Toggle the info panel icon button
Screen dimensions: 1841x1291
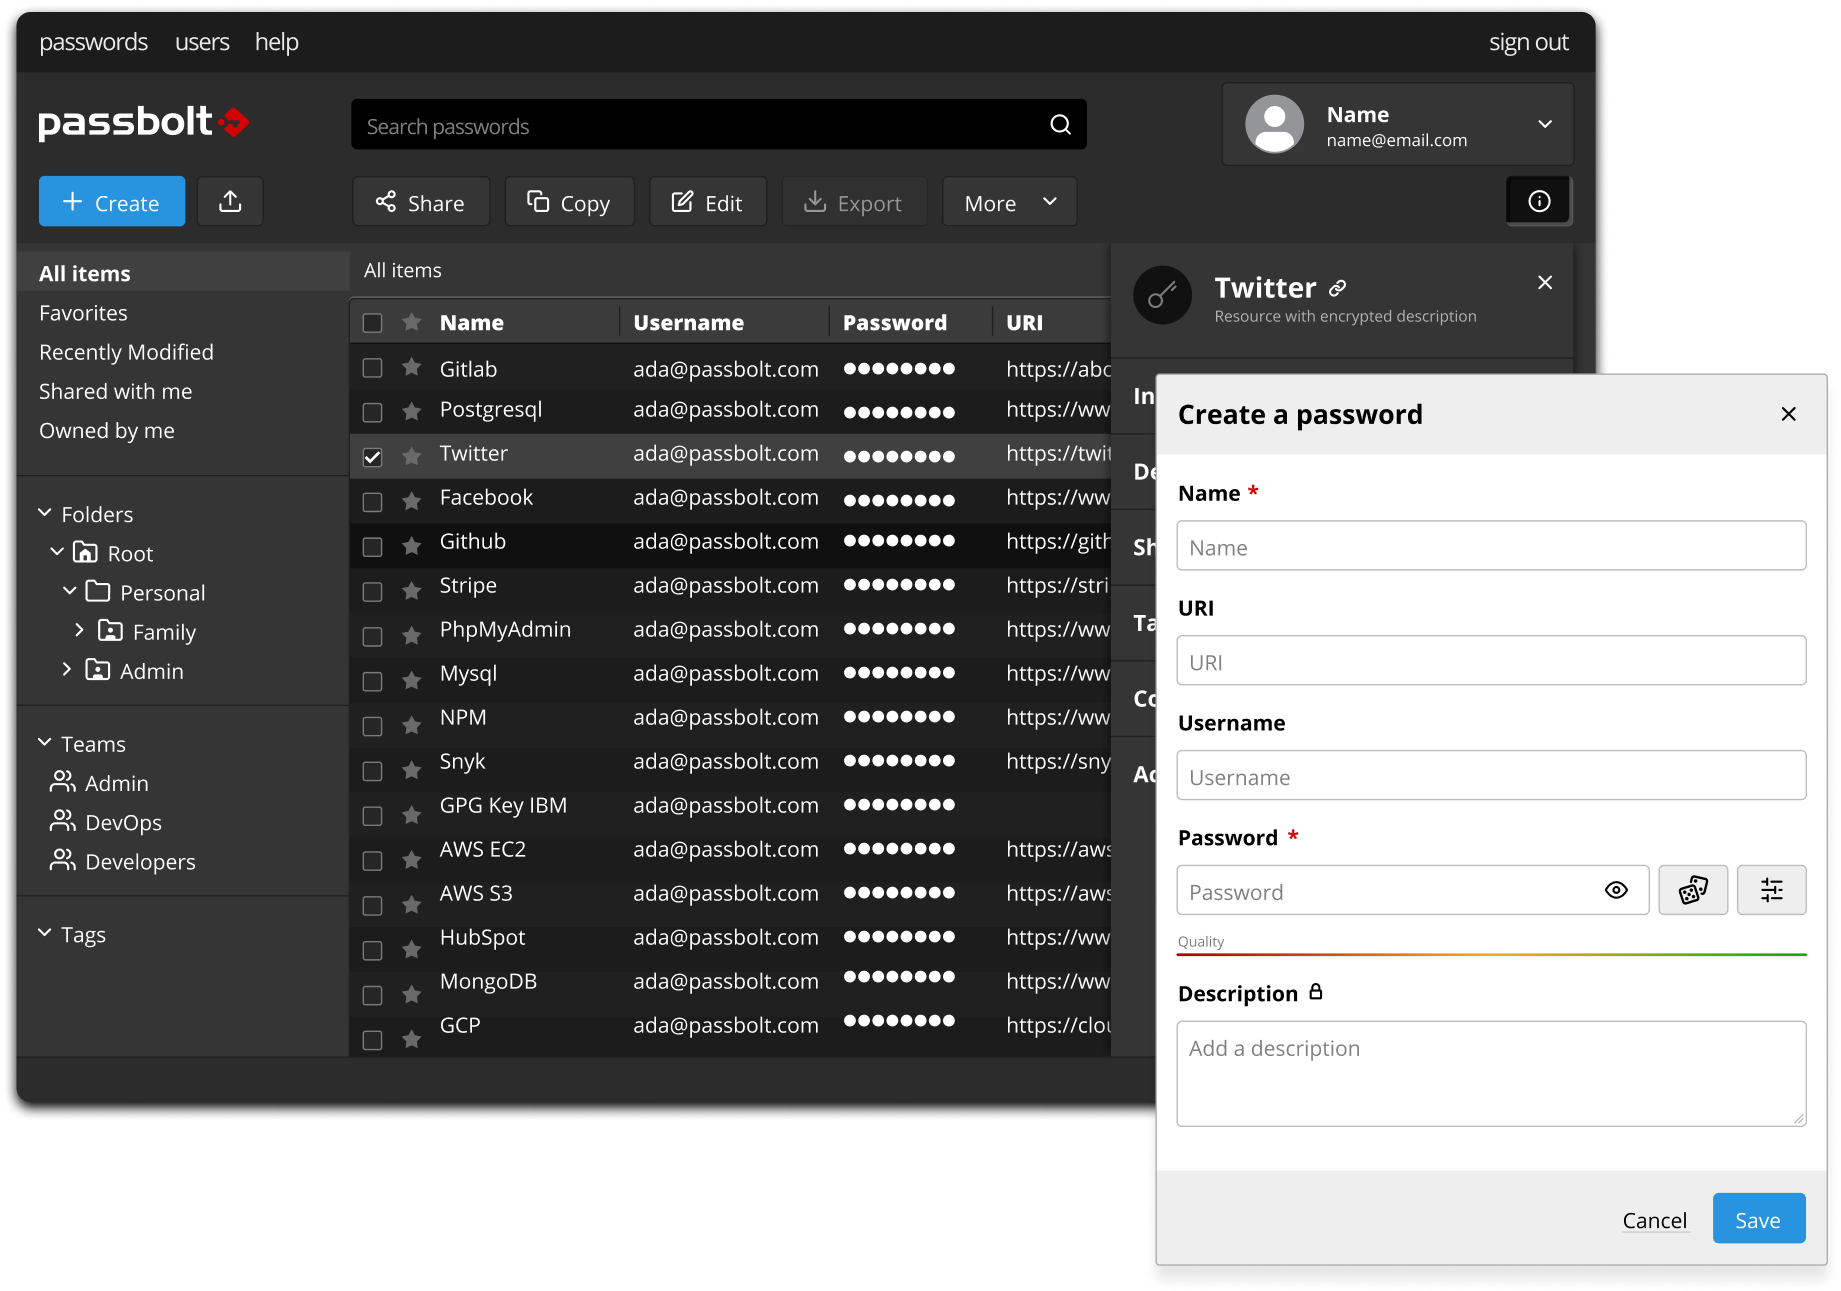[x=1539, y=202]
